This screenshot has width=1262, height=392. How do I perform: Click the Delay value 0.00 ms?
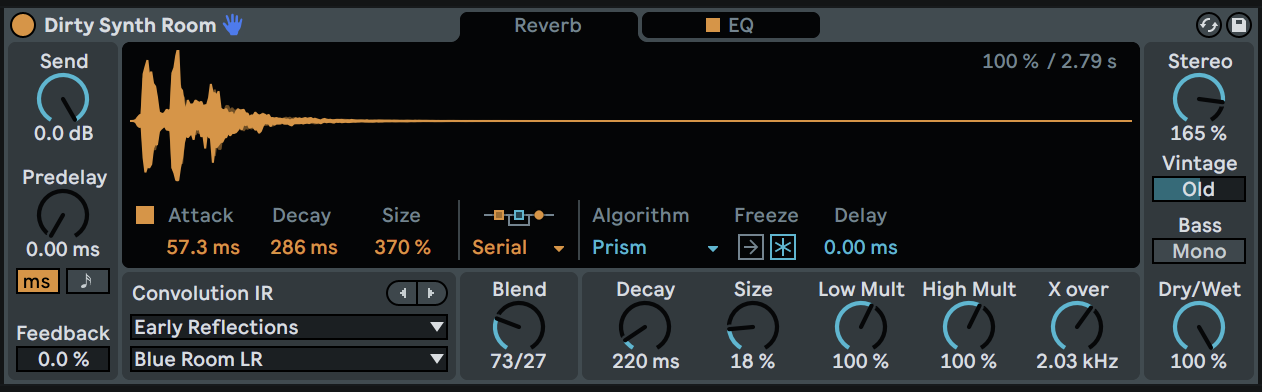pos(861,247)
